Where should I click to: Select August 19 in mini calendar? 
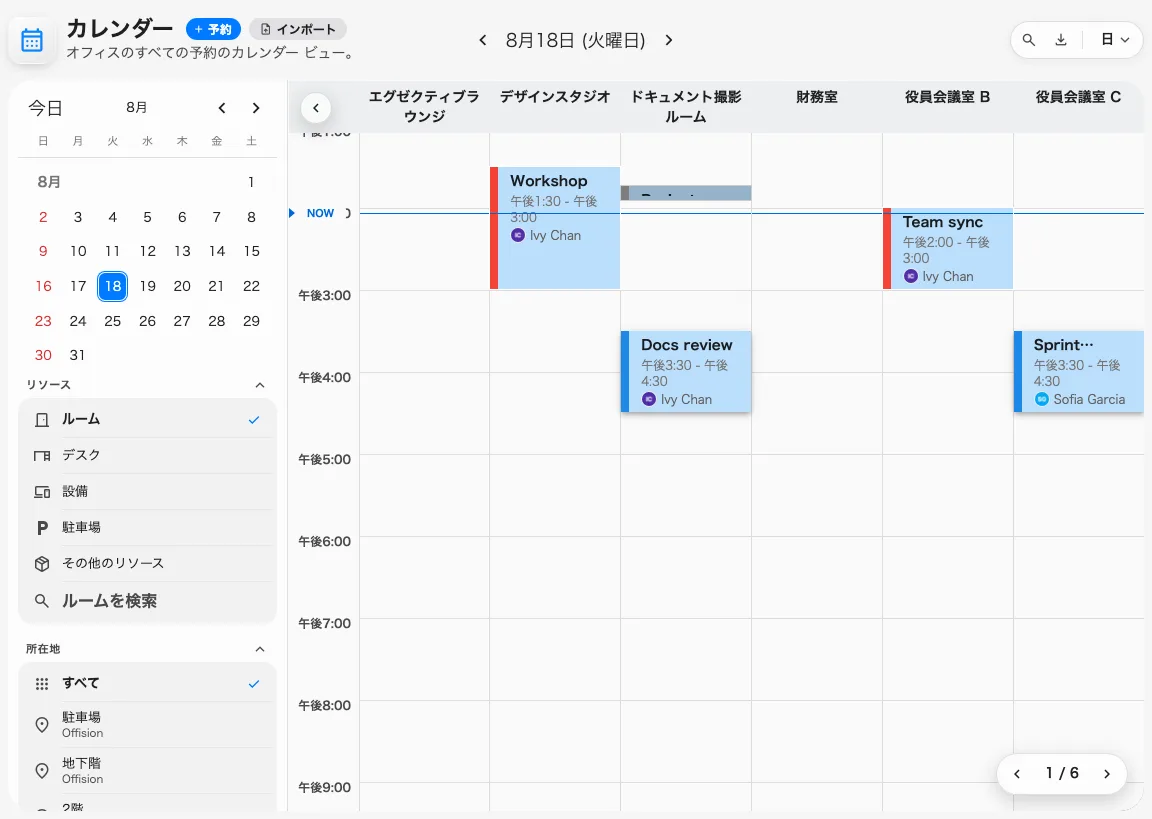point(148,286)
